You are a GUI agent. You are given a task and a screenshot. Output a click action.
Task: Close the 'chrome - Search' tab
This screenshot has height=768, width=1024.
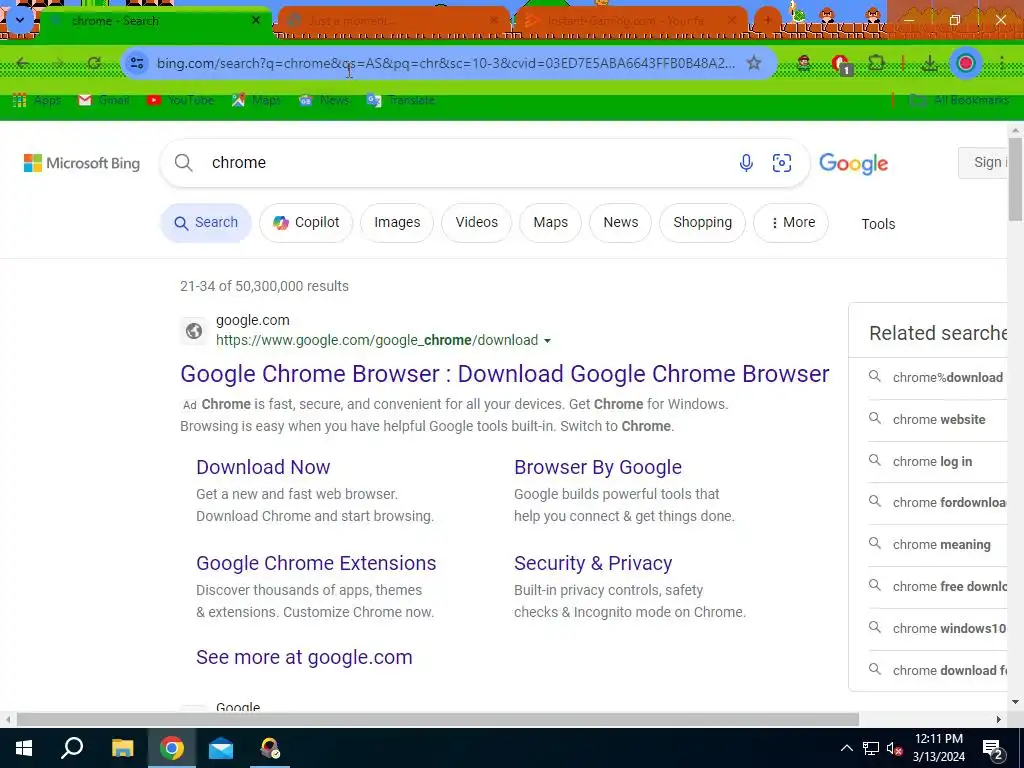[256, 20]
